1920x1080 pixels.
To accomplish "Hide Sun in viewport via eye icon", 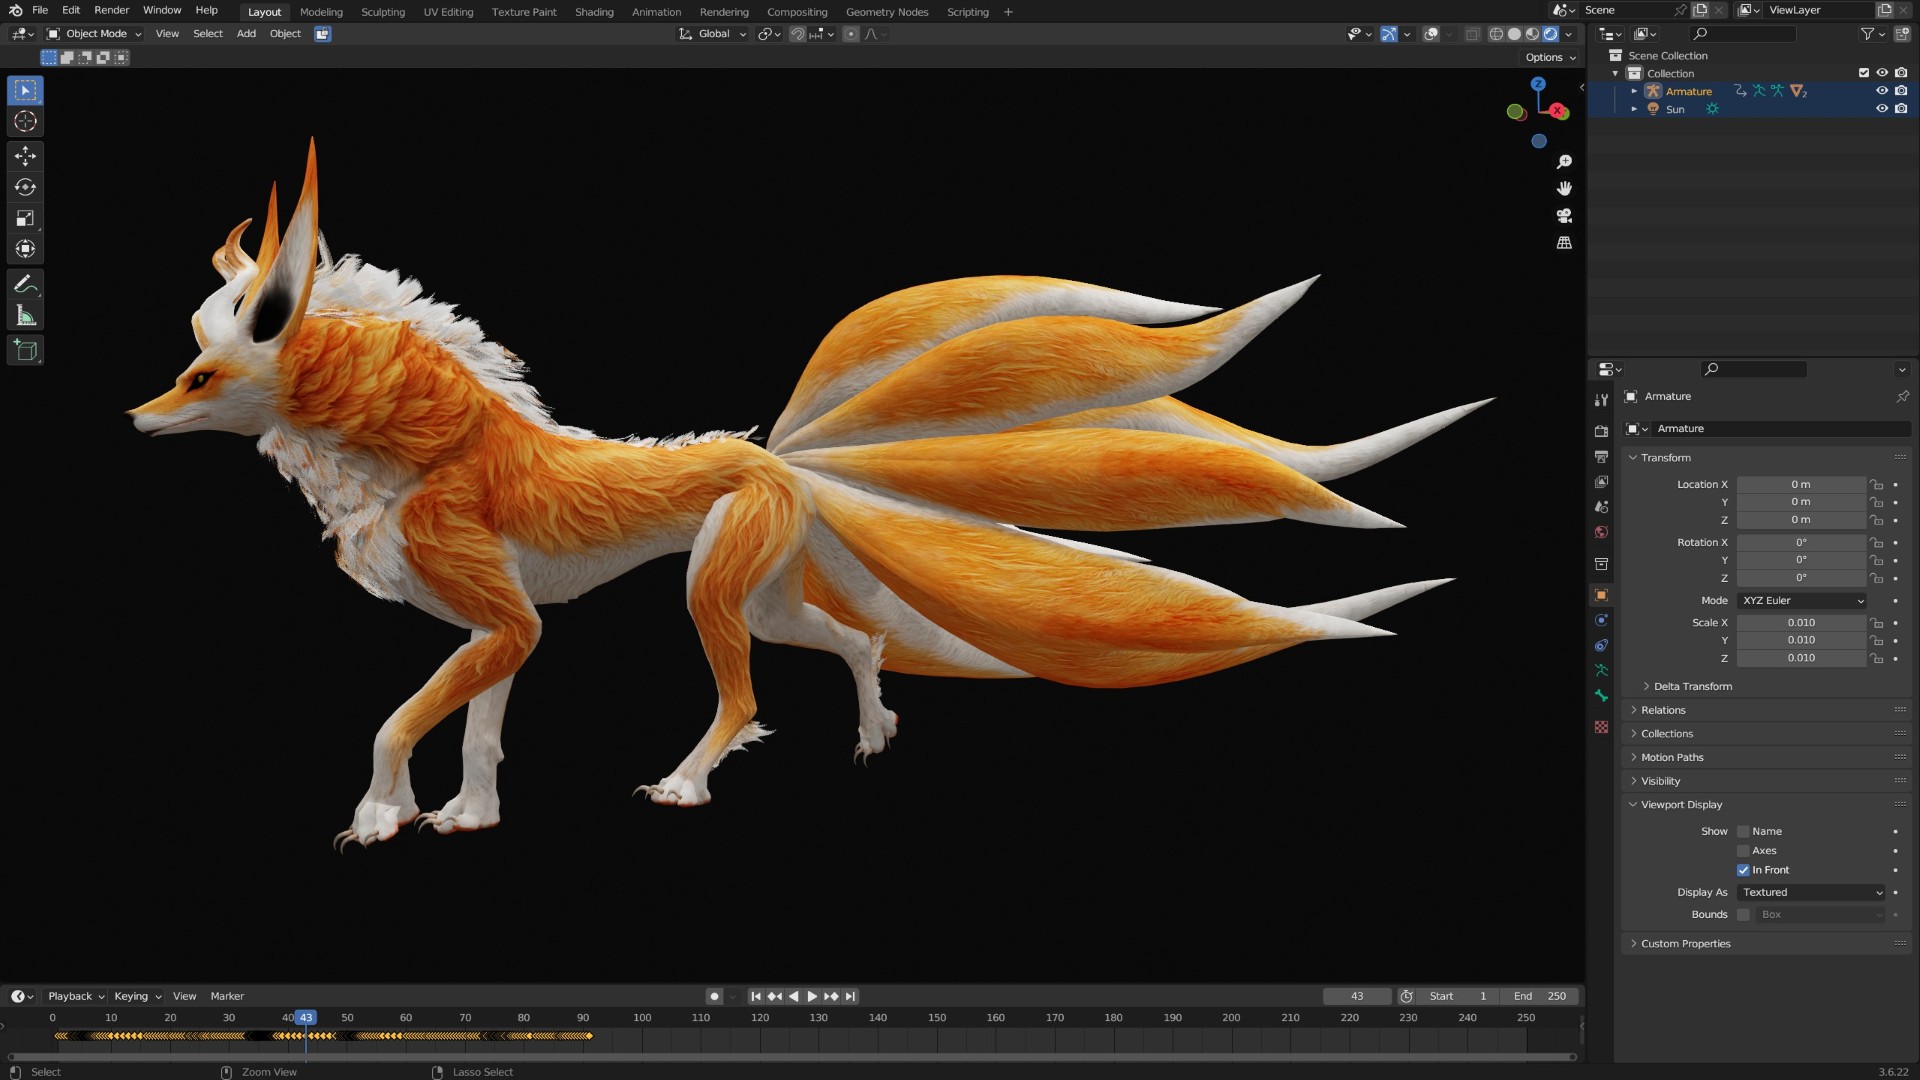I will pos(1881,109).
